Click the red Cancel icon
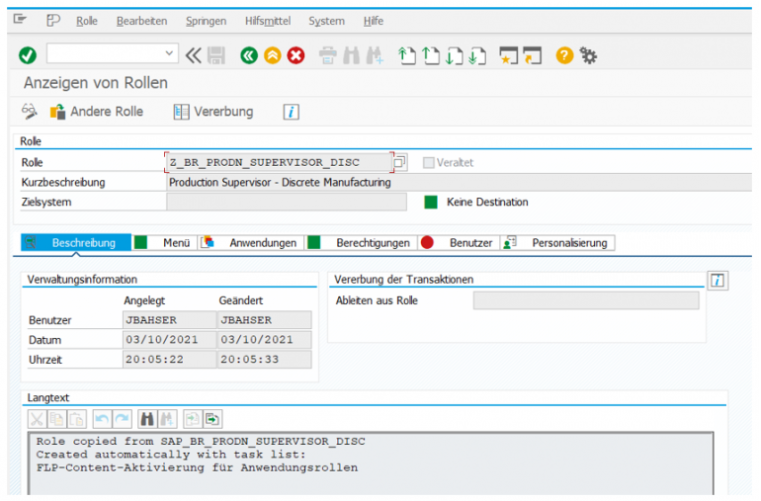The width and height of the screenshot is (761, 501). click(295, 55)
